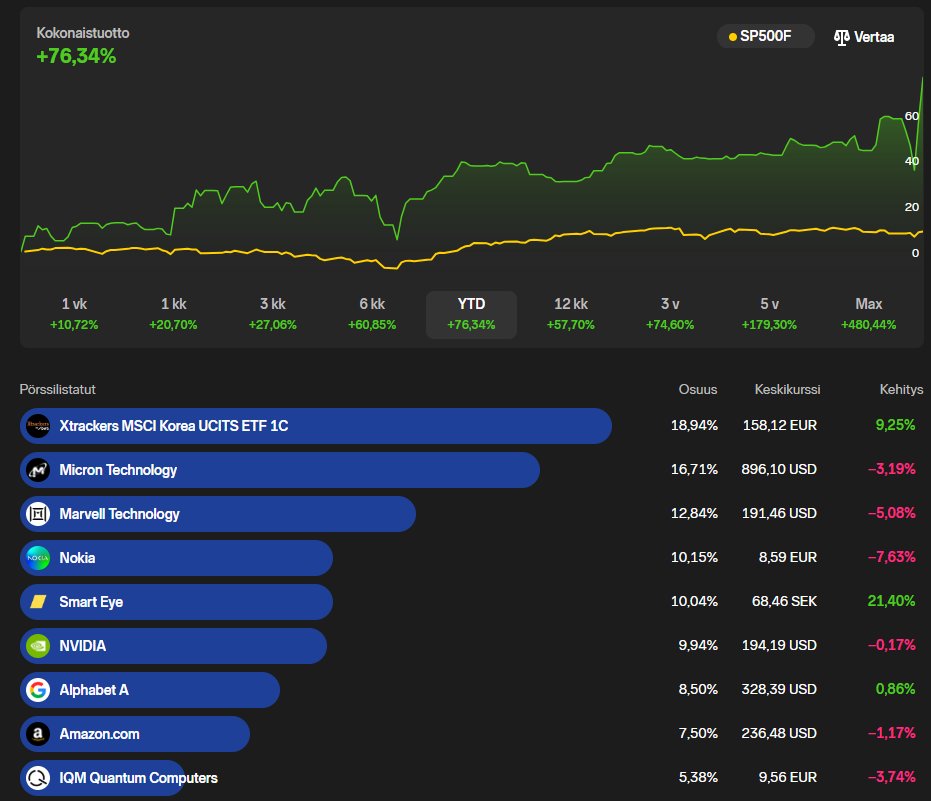
Task: Show the 5 v return period
Action: pos(769,314)
